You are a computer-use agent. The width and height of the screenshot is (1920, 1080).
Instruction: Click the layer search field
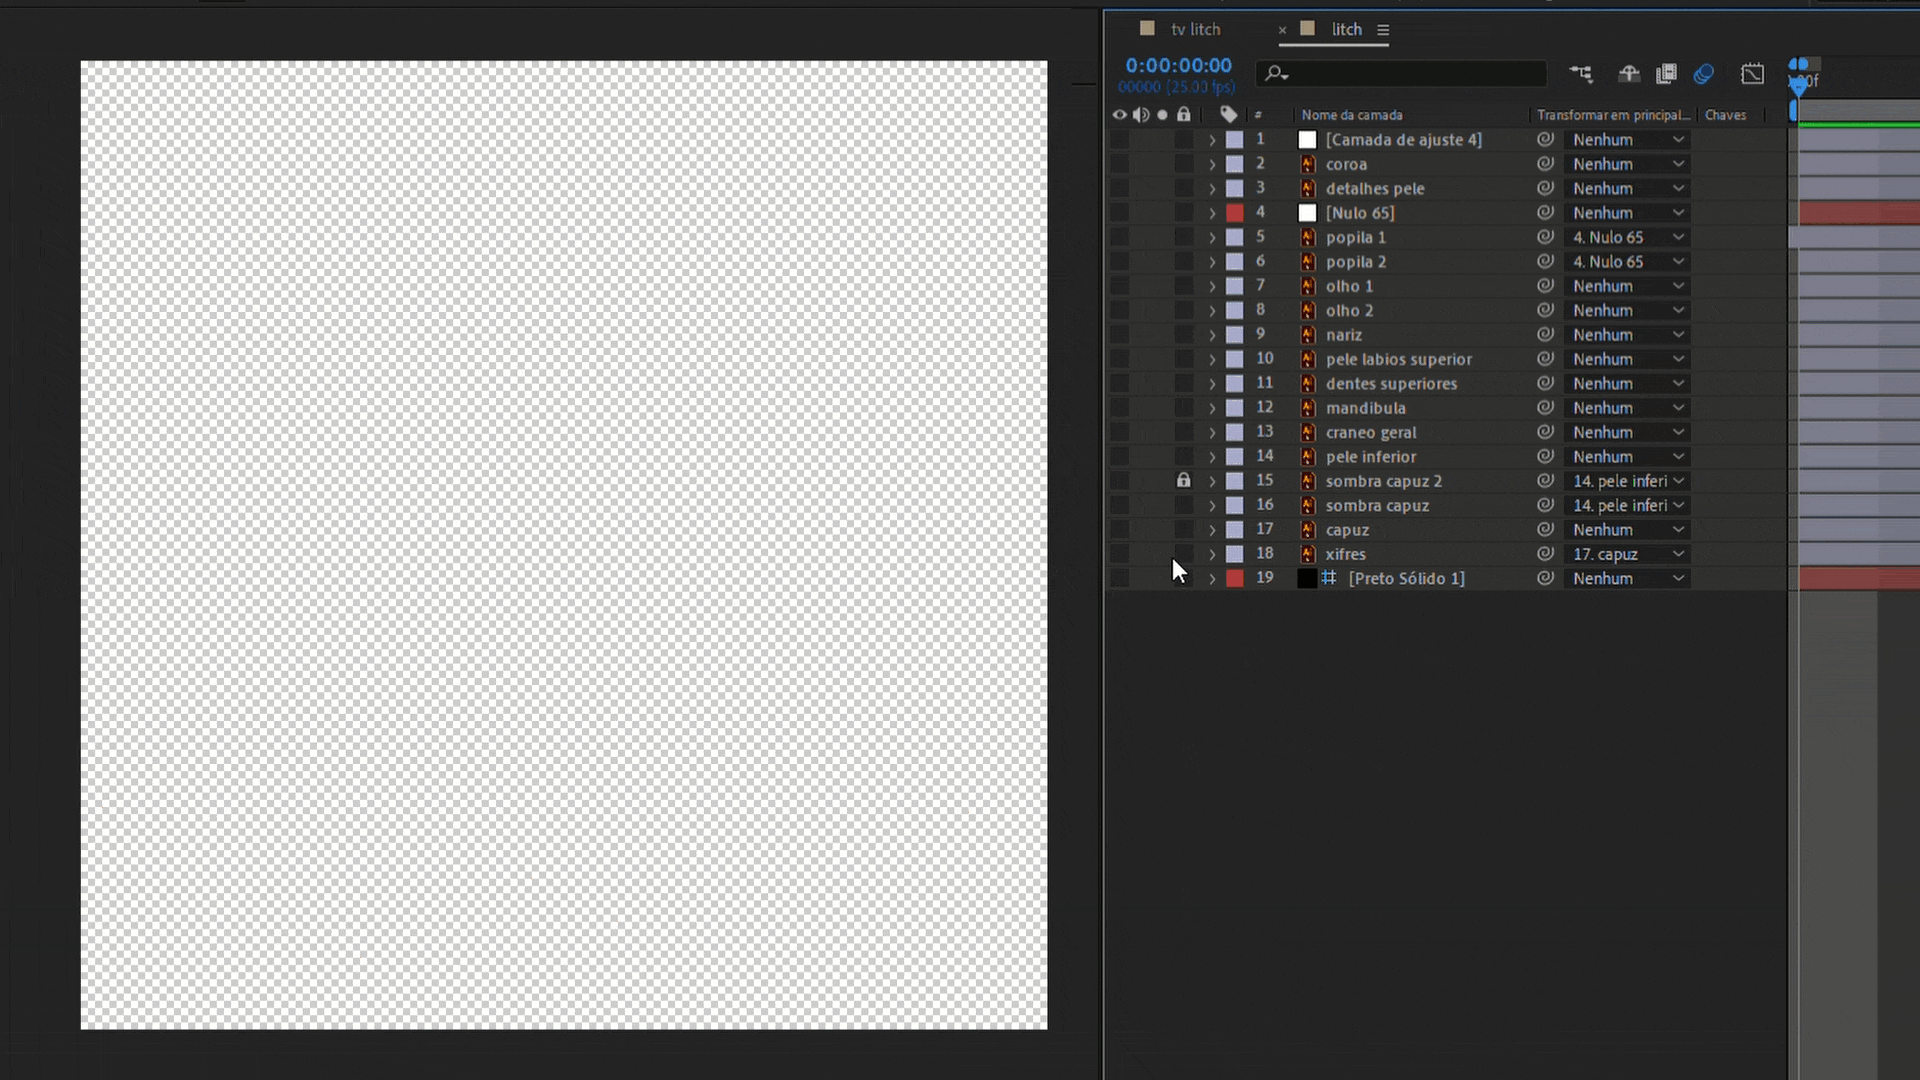click(x=1410, y=74)
